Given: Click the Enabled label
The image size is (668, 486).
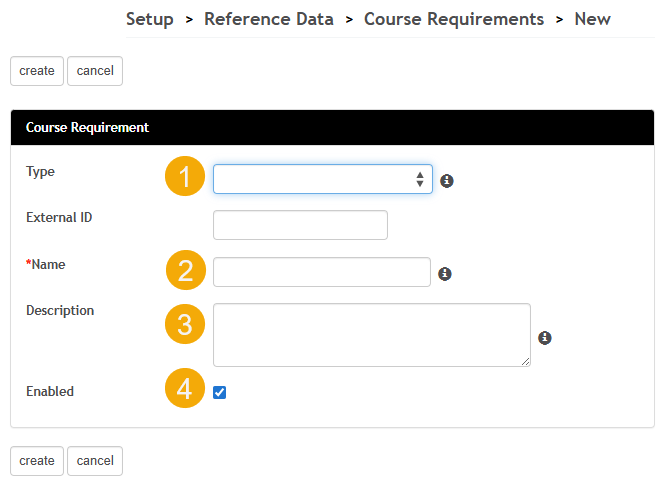Looking at the screenshot, I should (50, 391).
